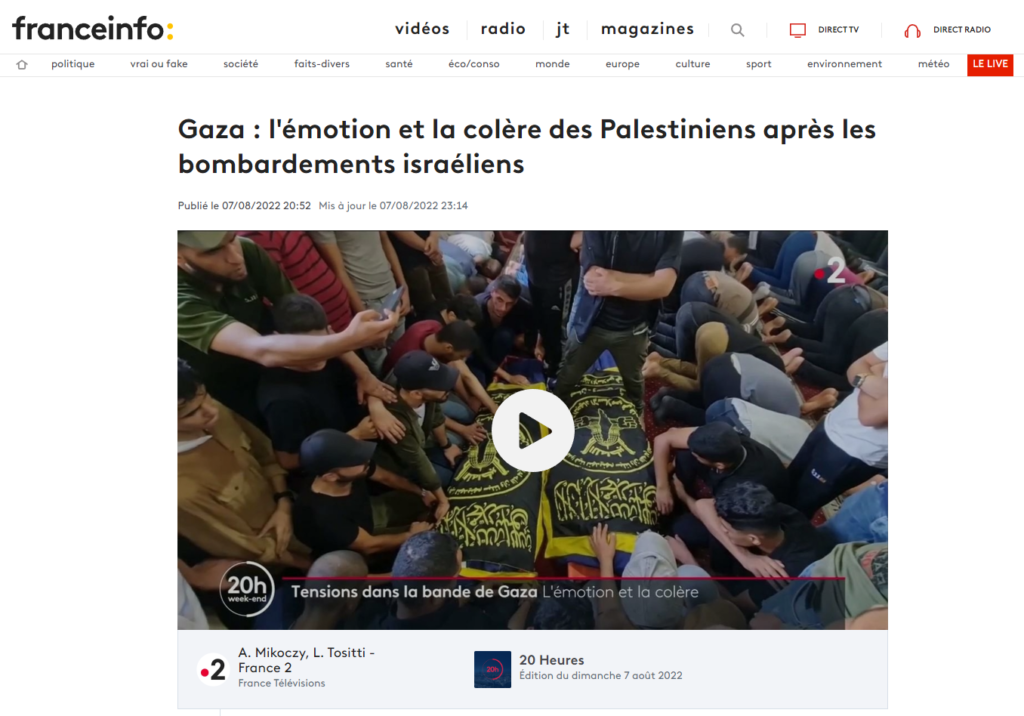Open the 20 Heures edition link

click(x=600, y=668)
